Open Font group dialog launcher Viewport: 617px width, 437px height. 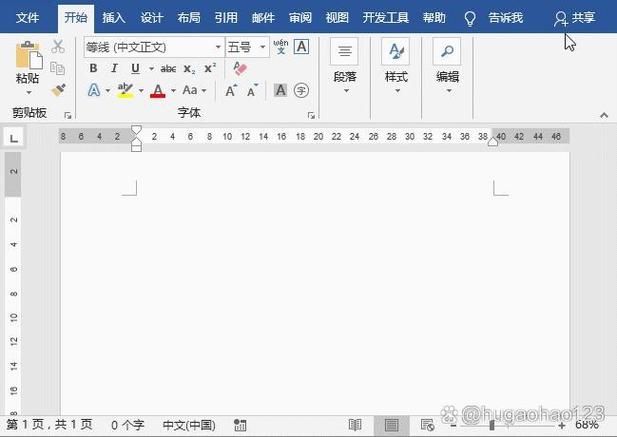click(311, 115)
